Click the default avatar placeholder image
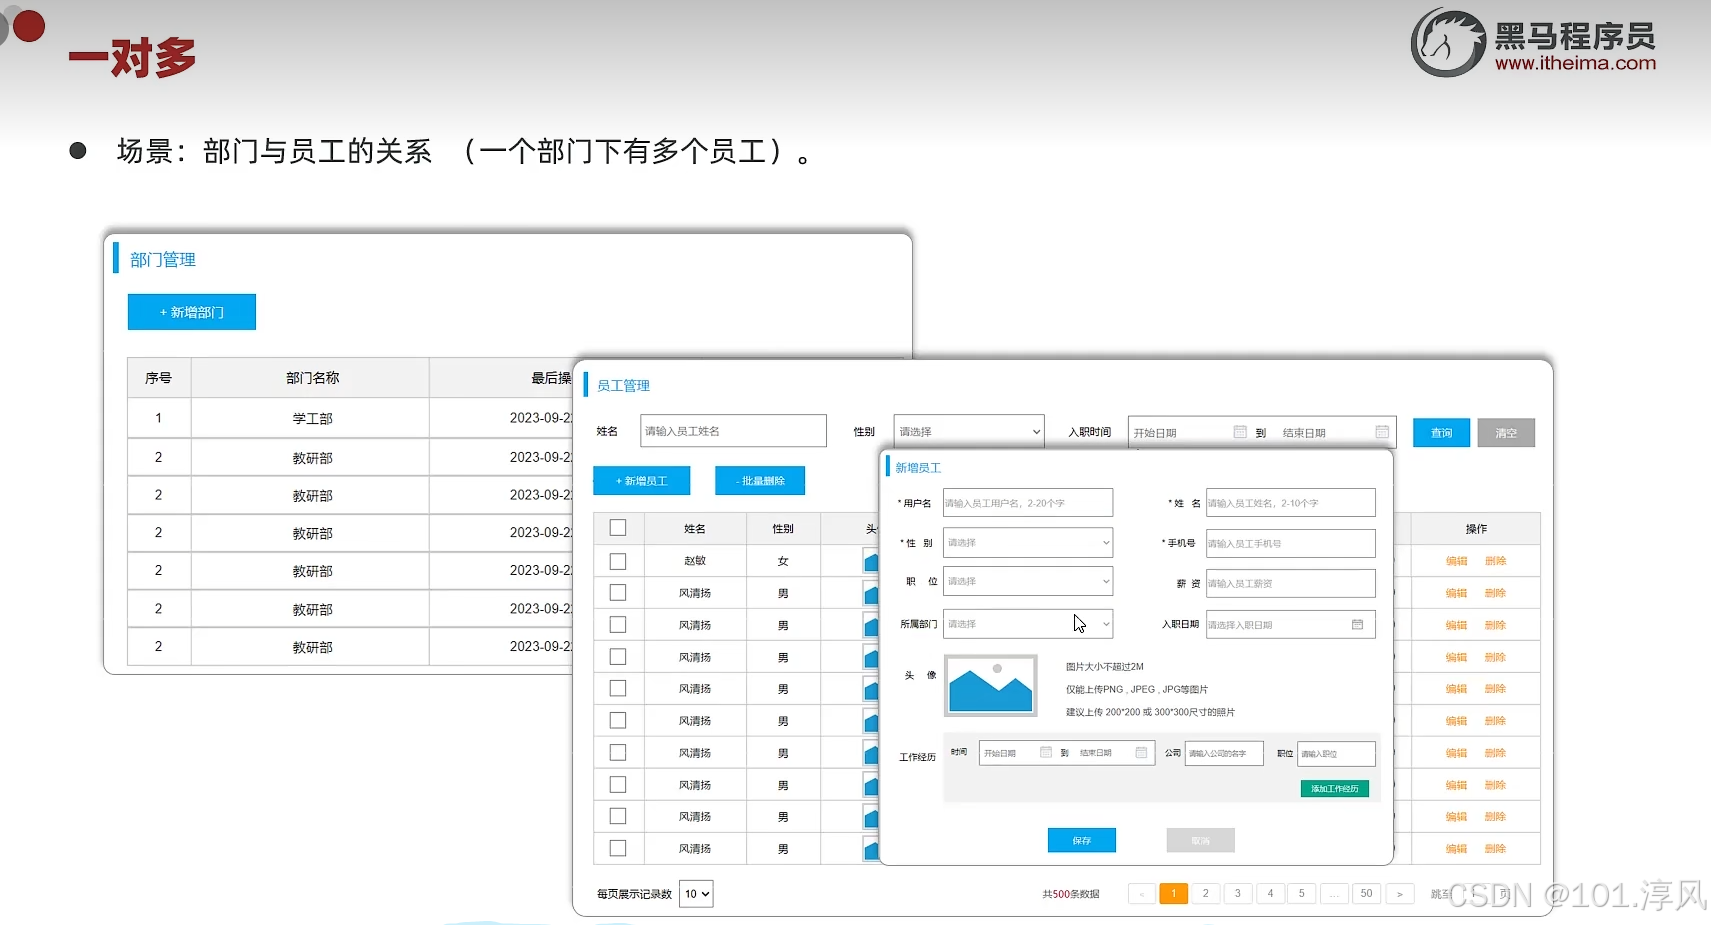The image size is (1711, 925). tap(991, 686)
